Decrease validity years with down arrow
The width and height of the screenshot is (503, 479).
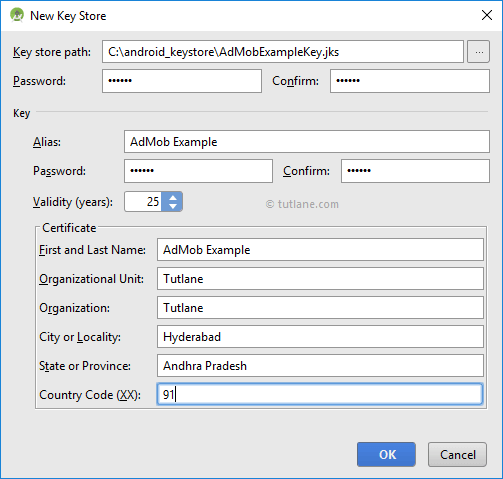(x=173, y=206)
